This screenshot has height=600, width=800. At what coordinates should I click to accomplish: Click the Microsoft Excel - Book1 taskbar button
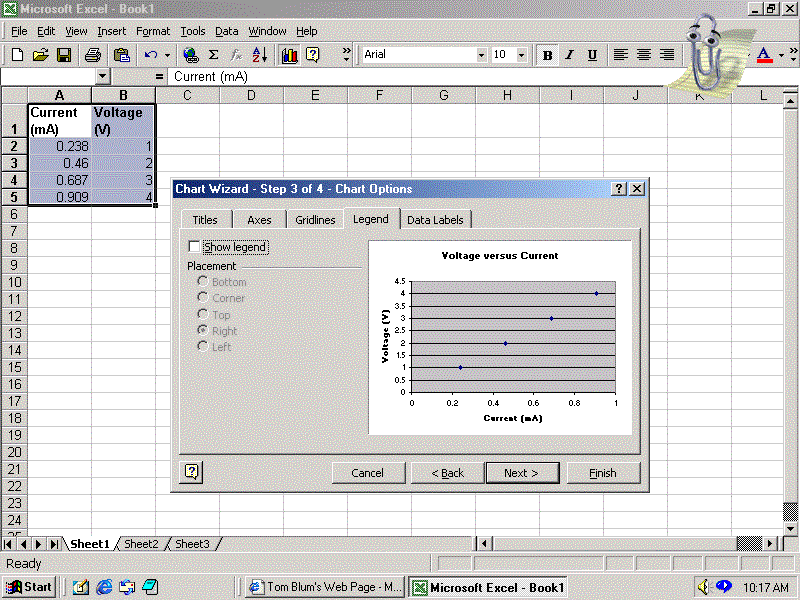(x=488, y=587)
